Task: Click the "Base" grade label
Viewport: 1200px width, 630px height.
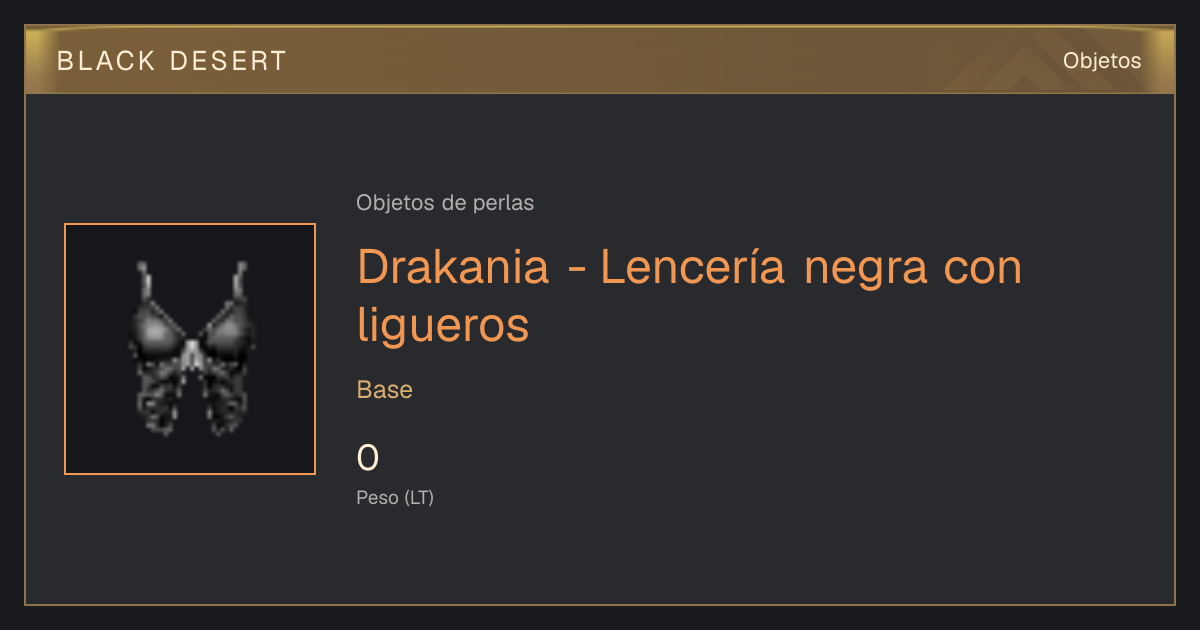Action: [385, 390]
